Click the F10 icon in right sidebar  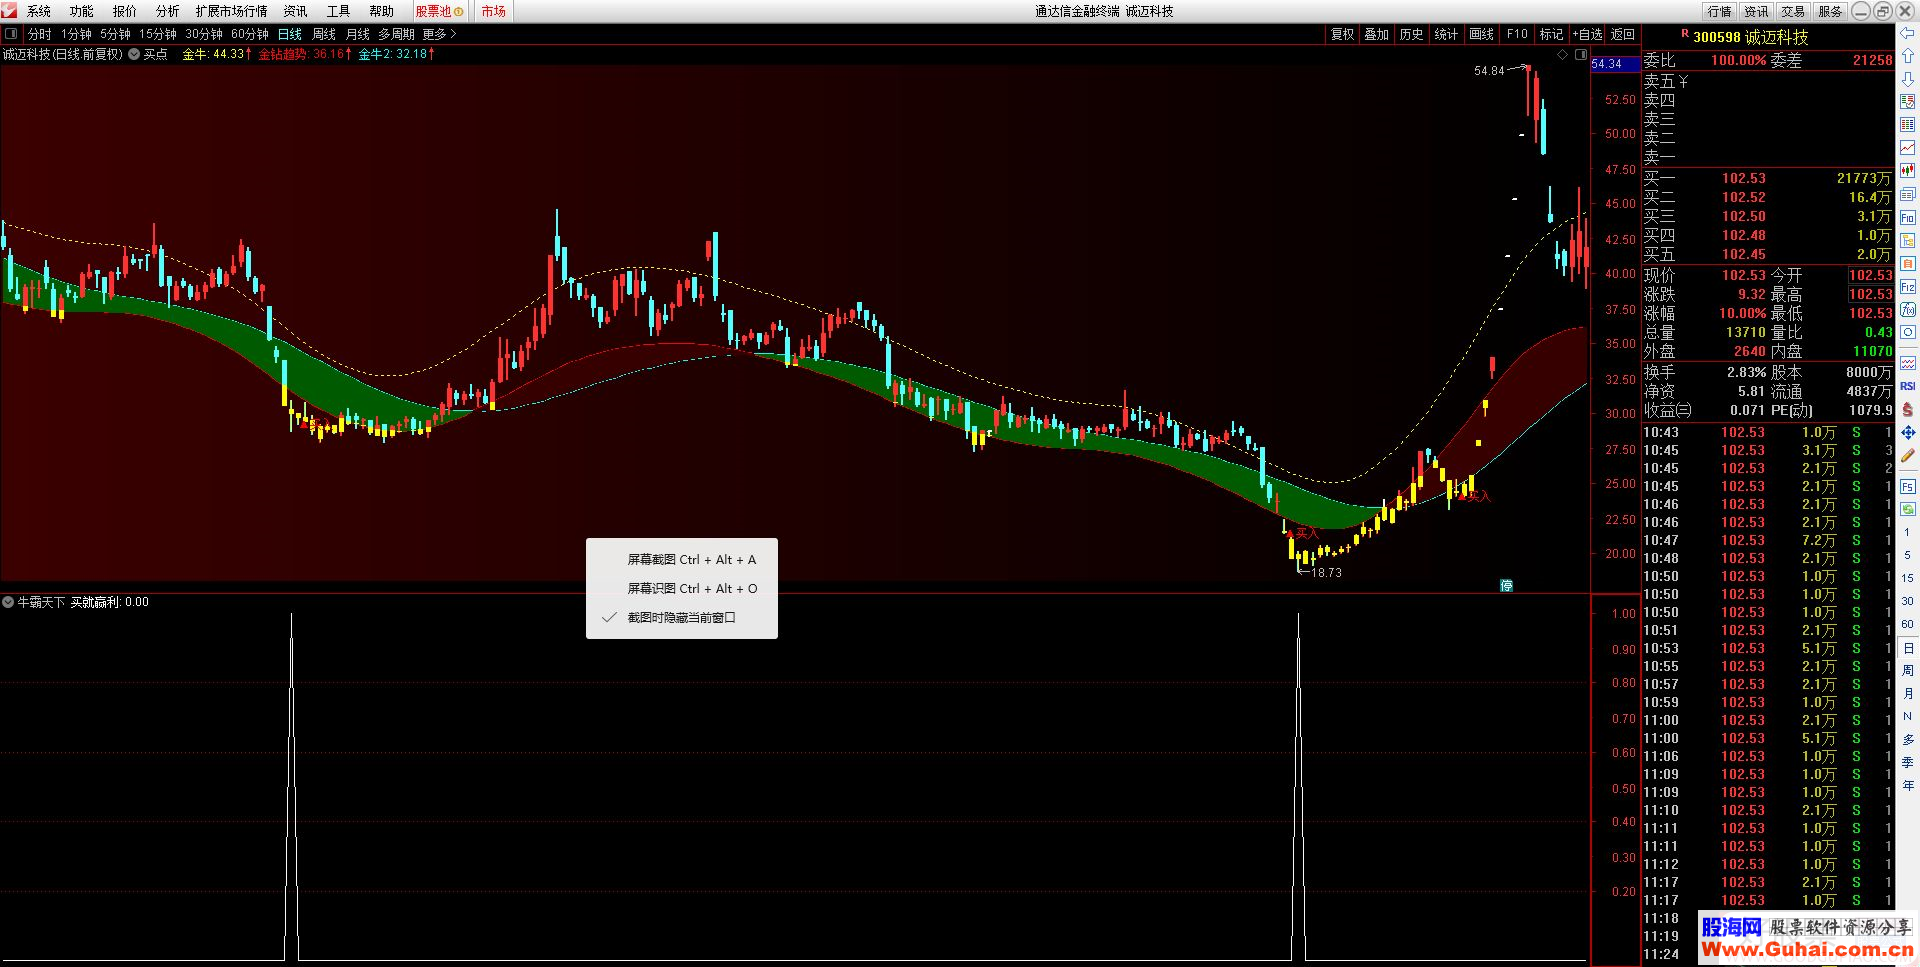[1908, 218]
